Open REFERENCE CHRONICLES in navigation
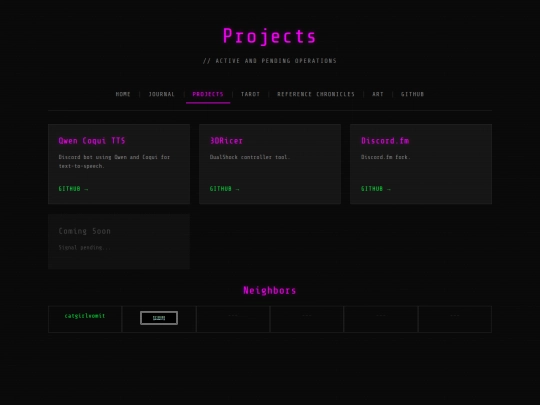The image size is (540, 405). click(316, 94)
